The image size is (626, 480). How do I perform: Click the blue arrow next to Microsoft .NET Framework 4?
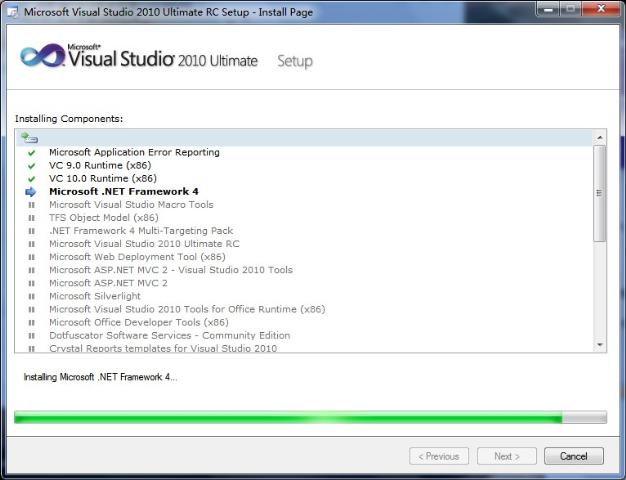tap(31, 192)
